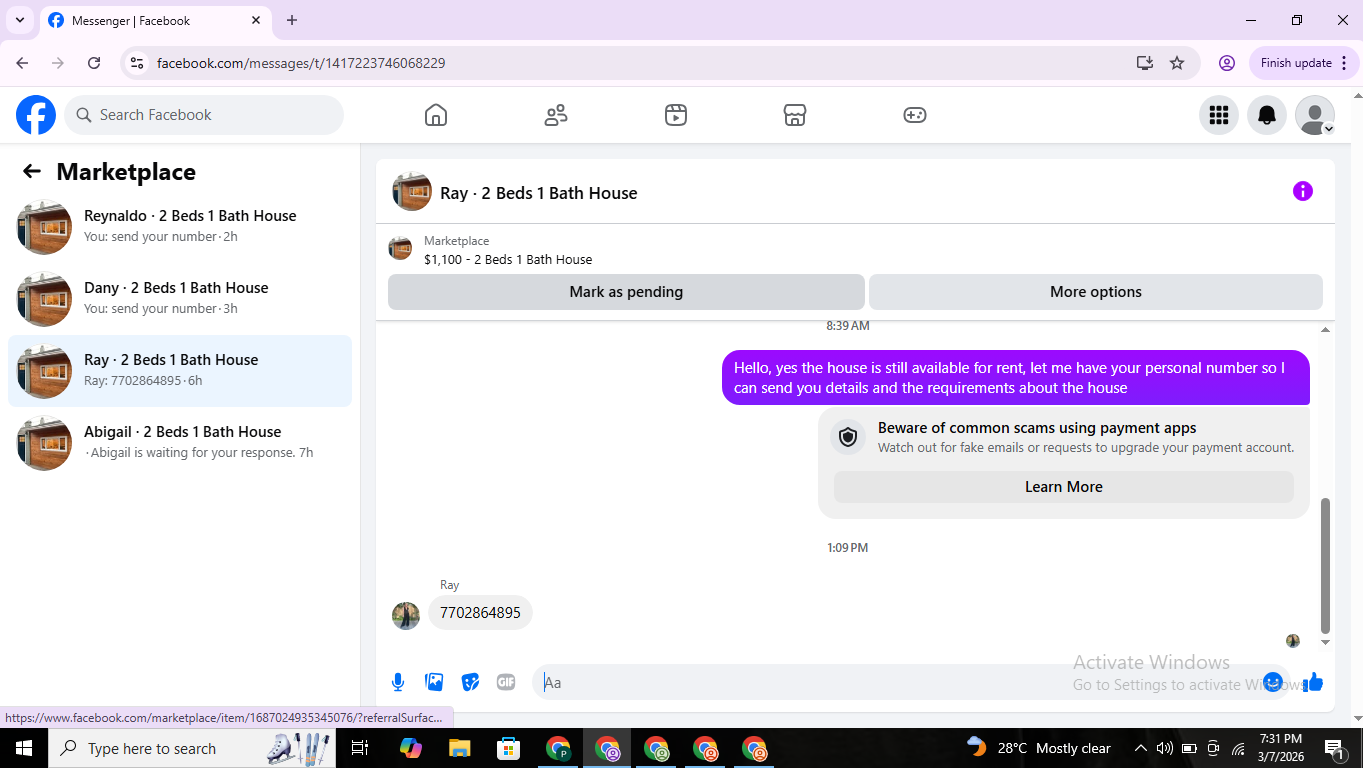1363x768 pixels.
Task: Open a new browser tab
Action: click(292, 20)
